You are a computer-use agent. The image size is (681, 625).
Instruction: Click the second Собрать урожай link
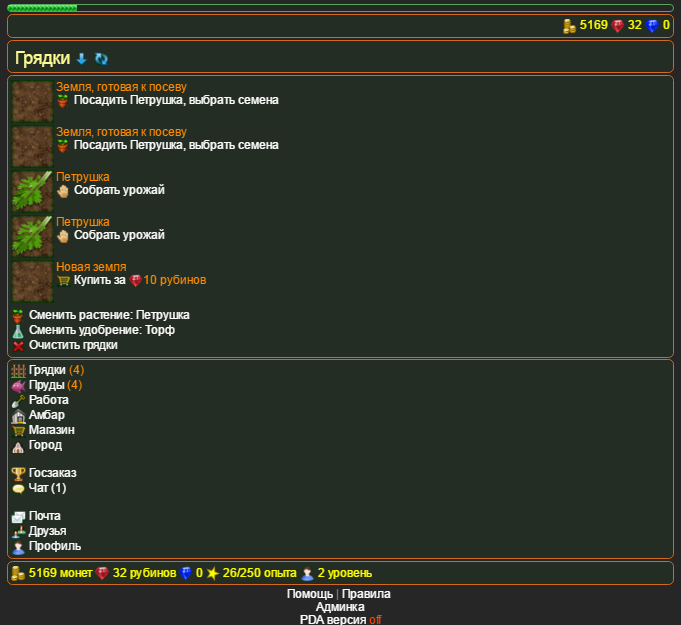click(x=119, y=235)
